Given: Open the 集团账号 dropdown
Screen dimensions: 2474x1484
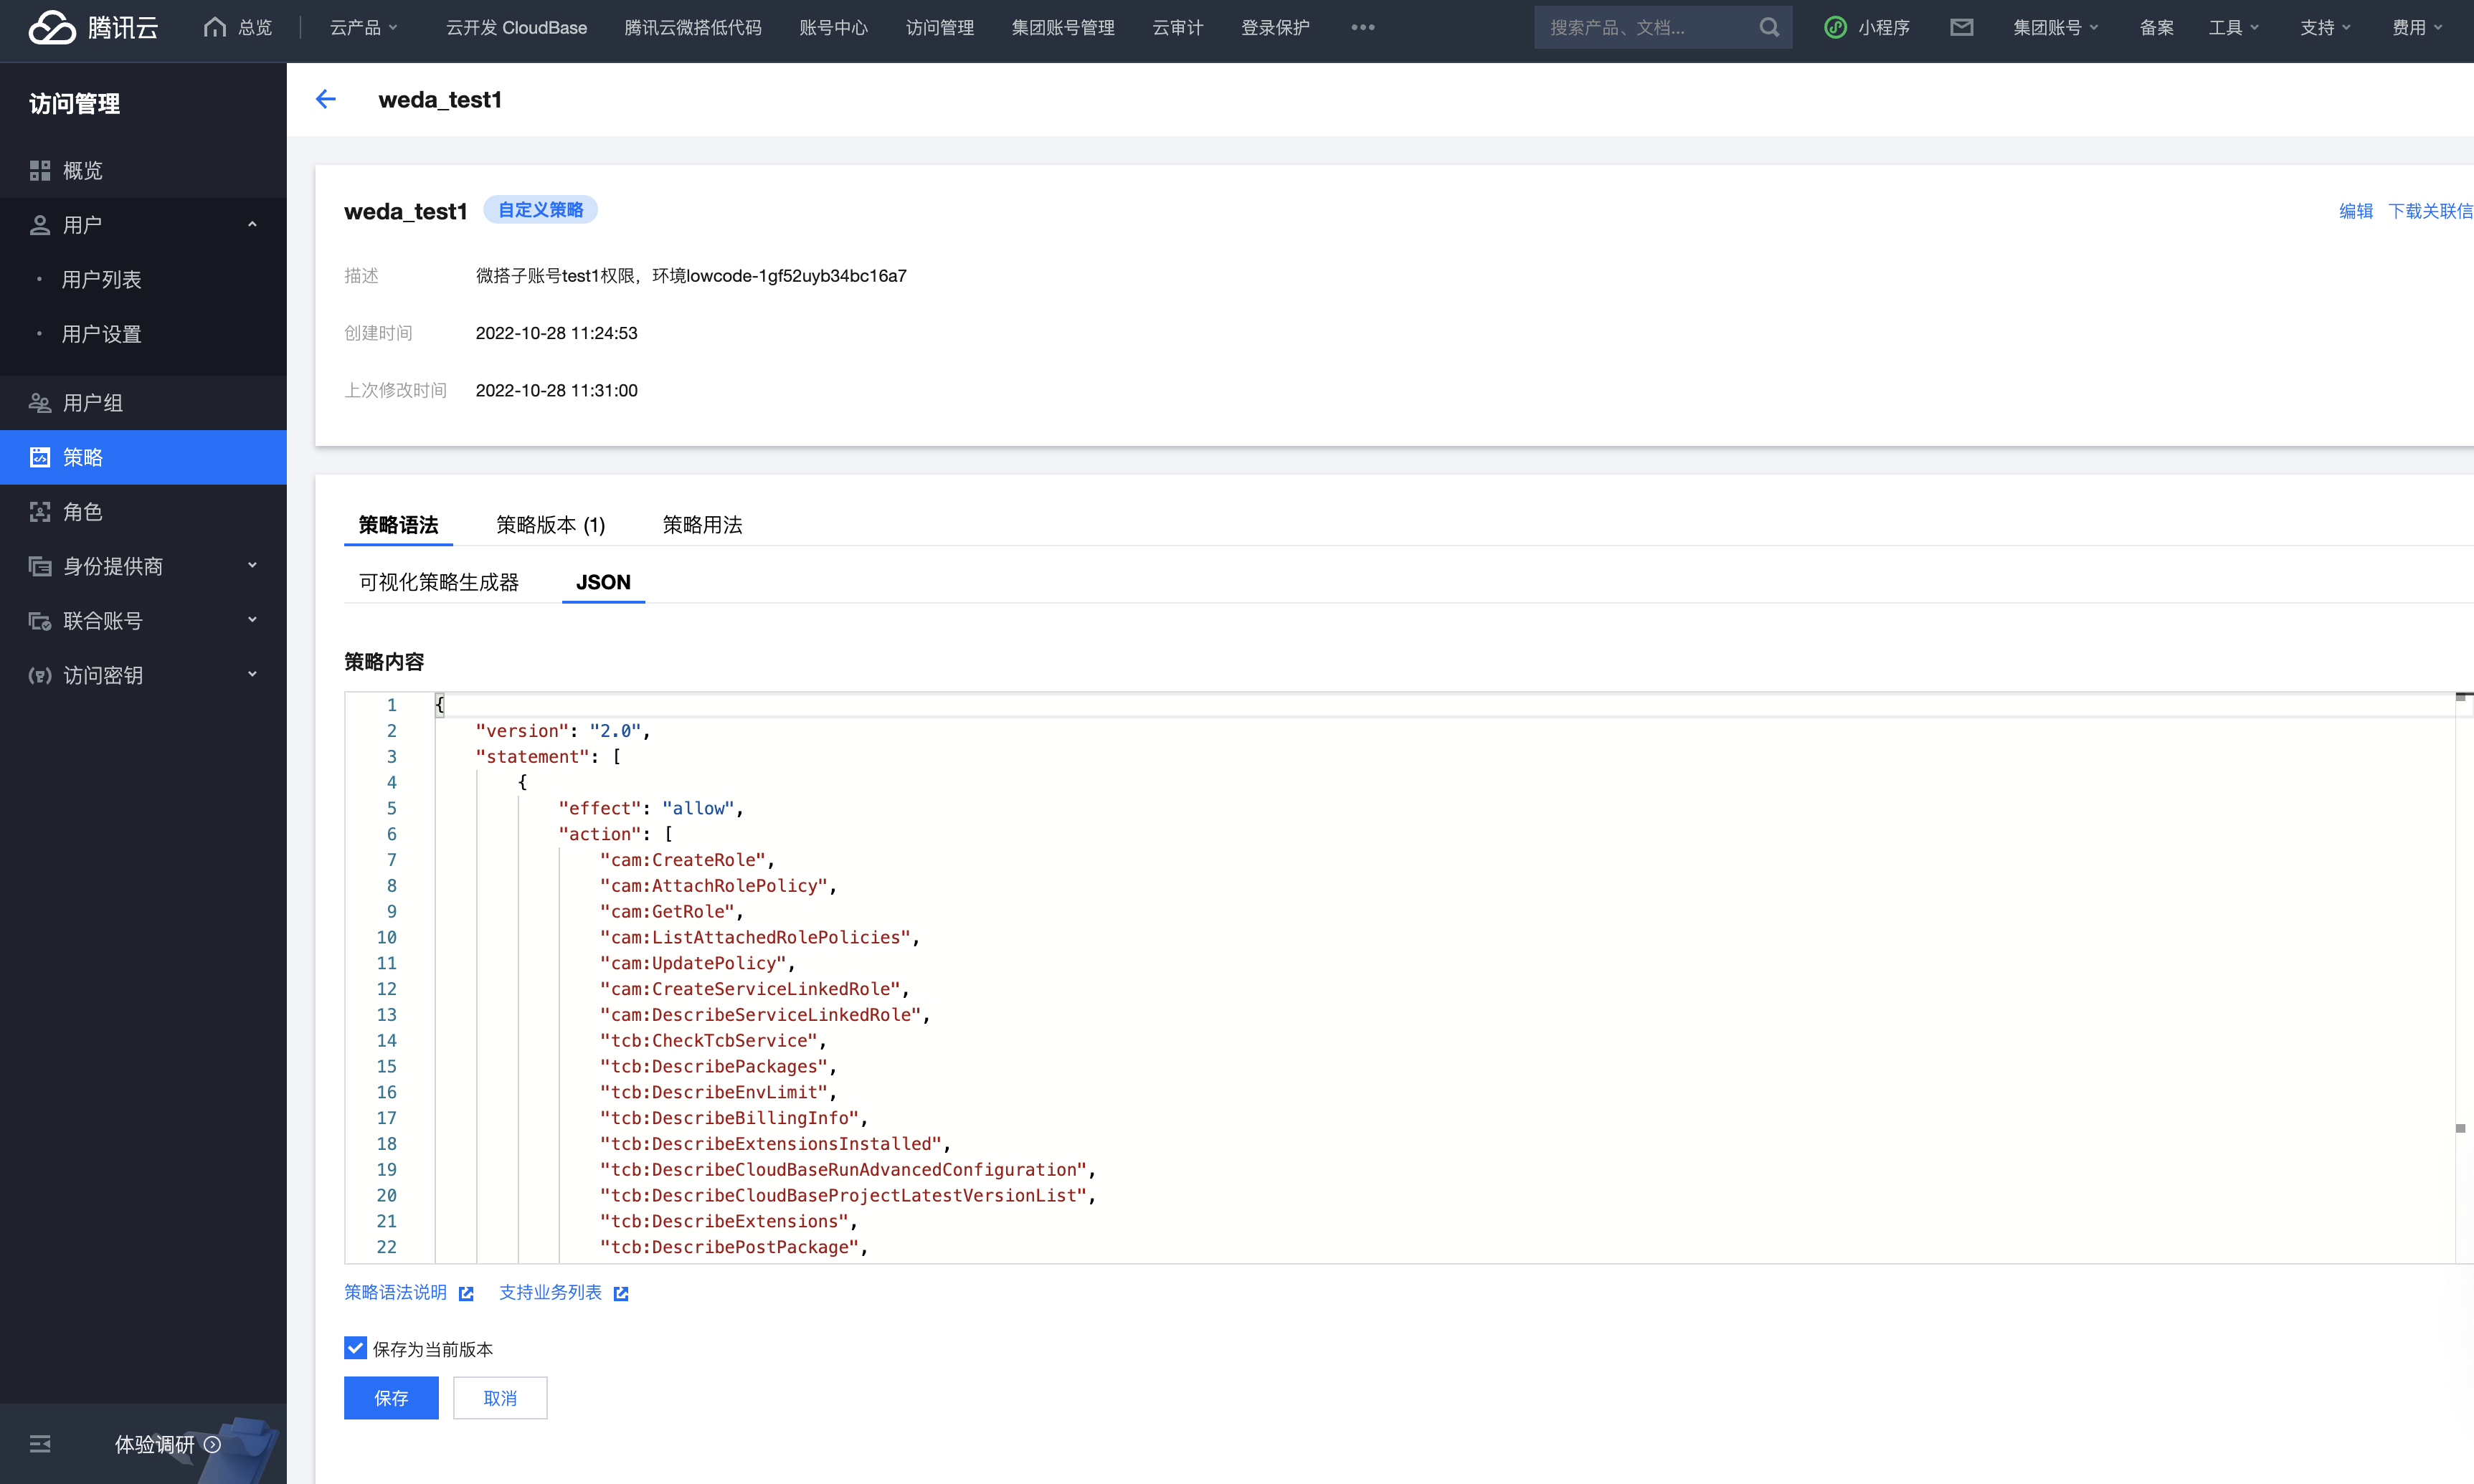Looking at the screenshot, I should tap(2056, 27).
